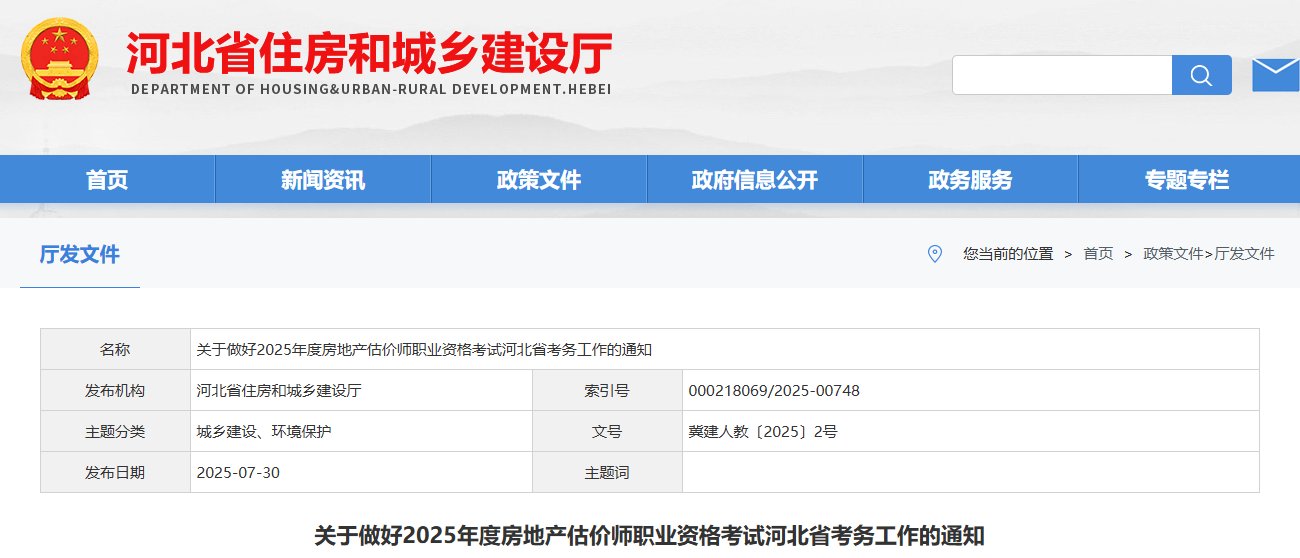This screenshot has width=1300, height=558.
Task: Click the date 2025-07-30
Action: pos(238,472)
